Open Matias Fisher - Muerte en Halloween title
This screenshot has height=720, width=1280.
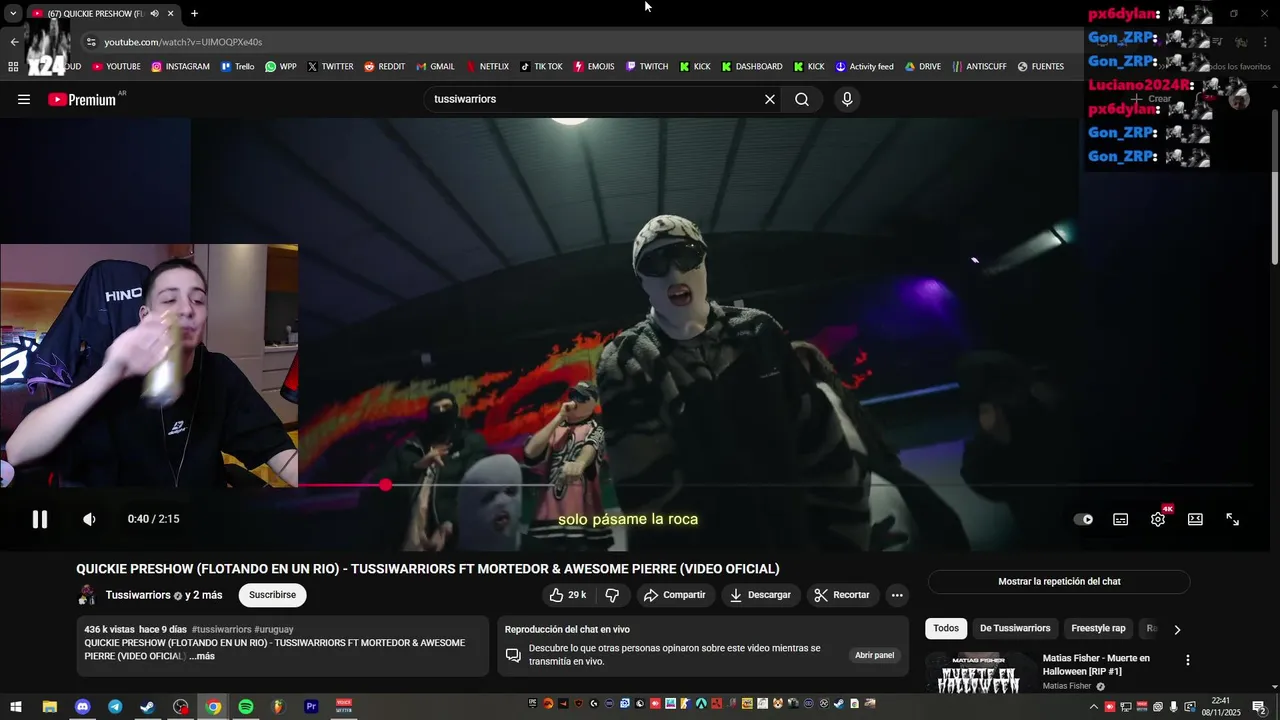1096,665
